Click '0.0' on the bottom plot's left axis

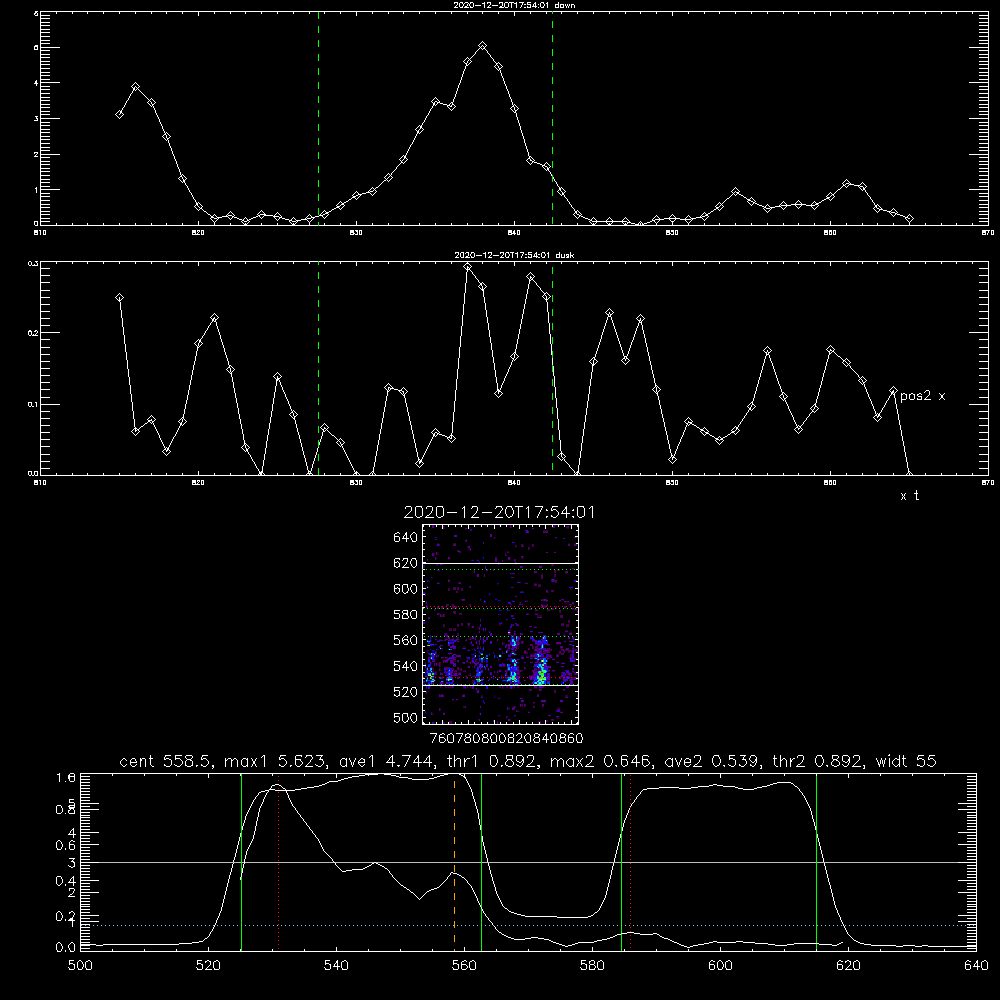tap(66, 948)
